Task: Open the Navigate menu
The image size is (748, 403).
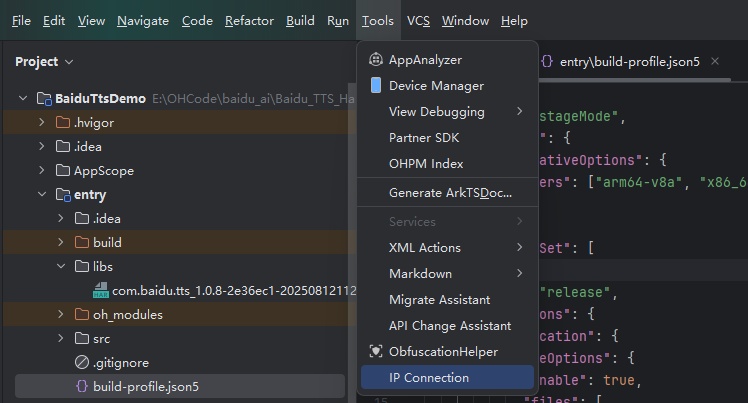Action: [x=143, y=21]
